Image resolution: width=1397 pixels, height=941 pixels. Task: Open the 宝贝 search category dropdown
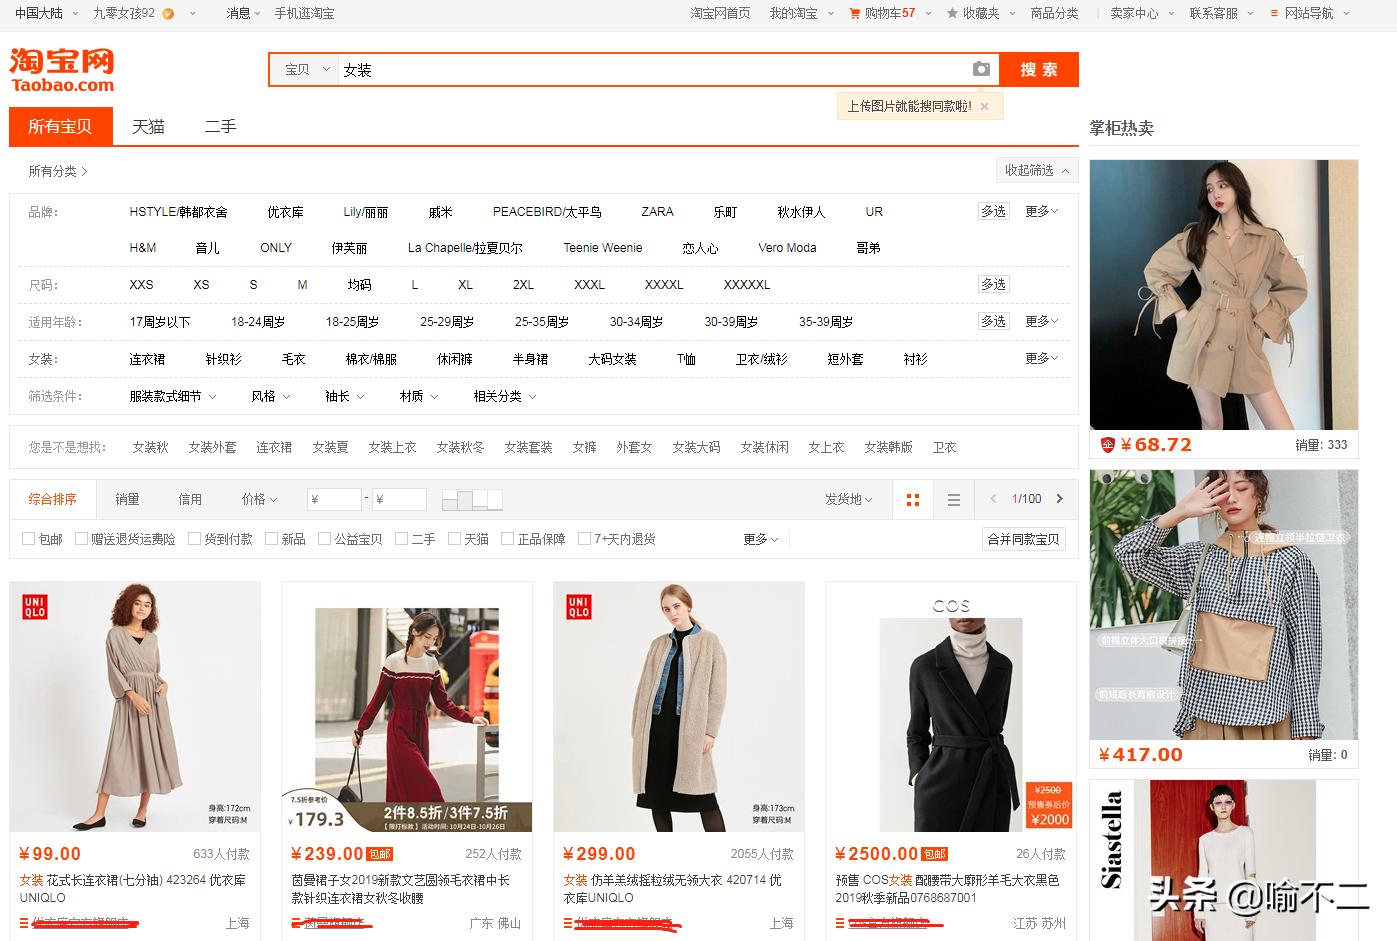[302, 68]
